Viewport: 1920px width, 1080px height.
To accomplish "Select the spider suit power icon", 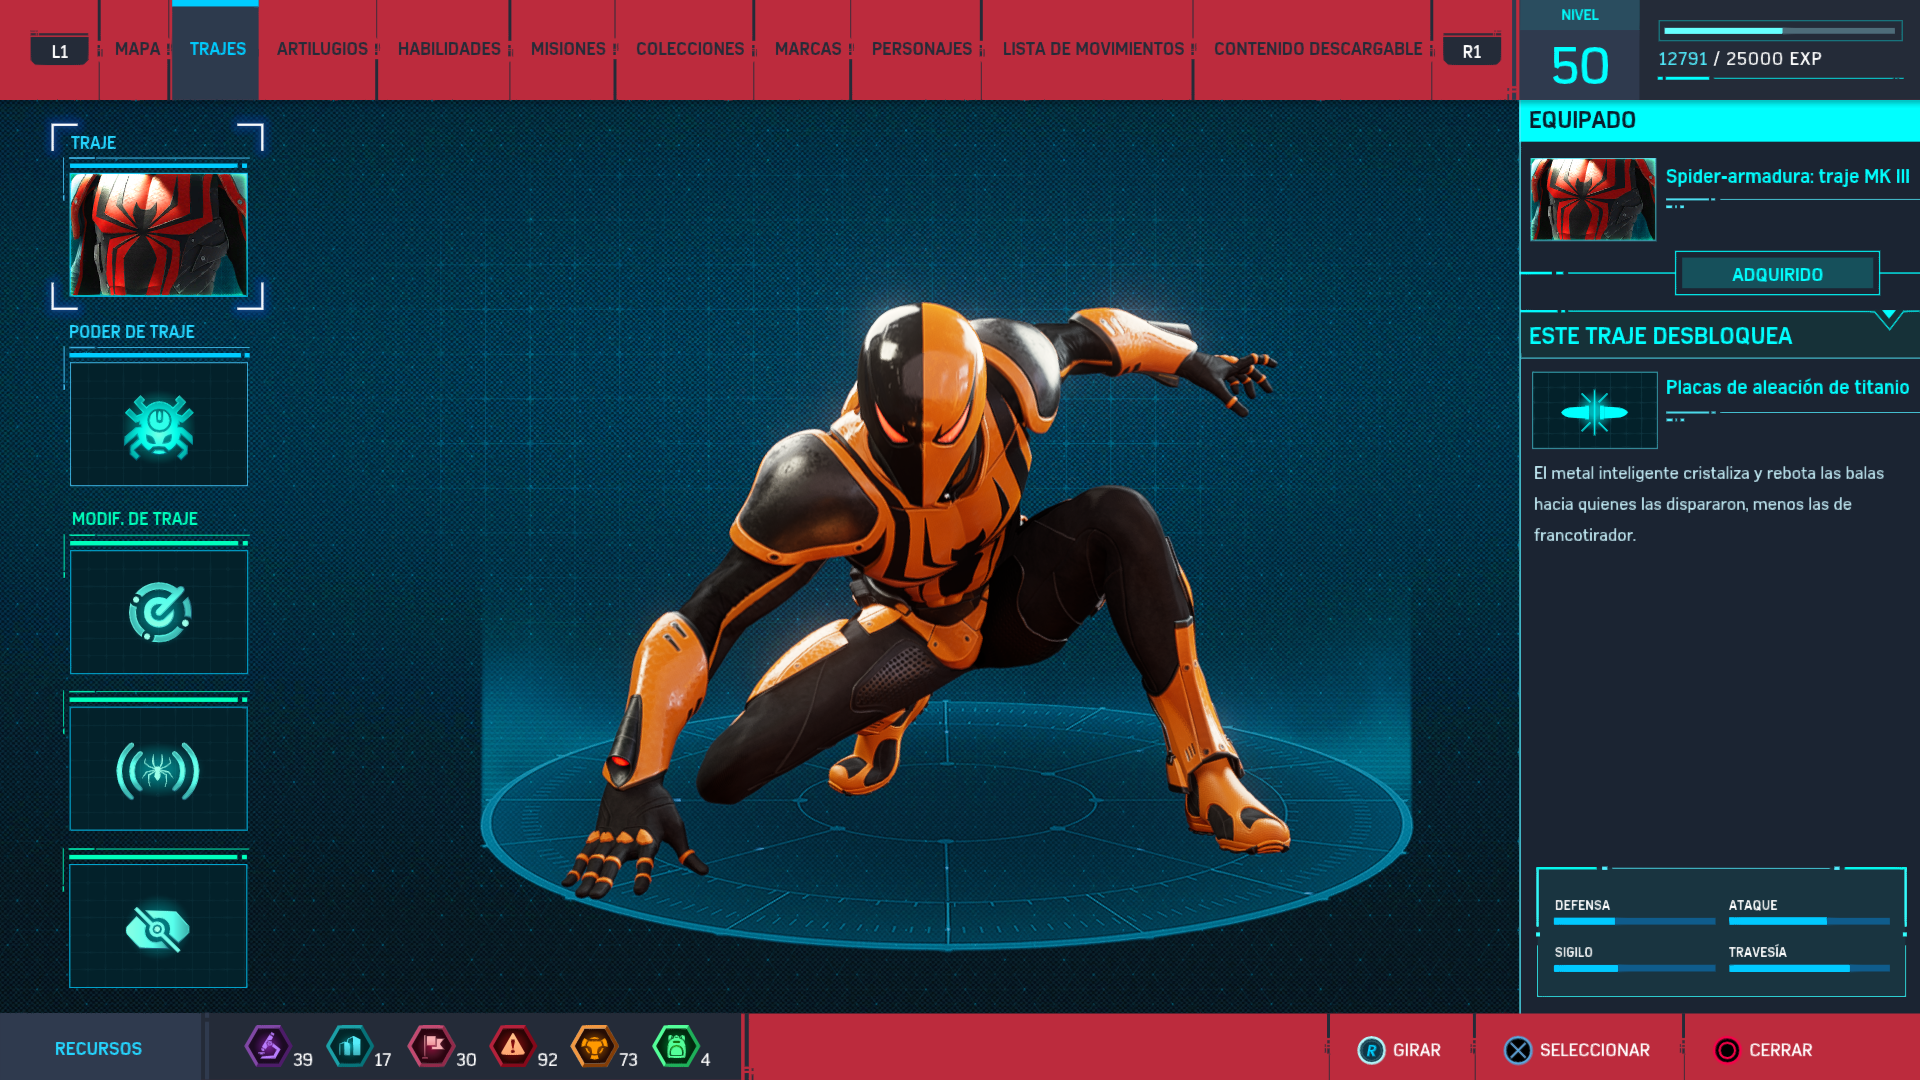I will click(x=158, y=425).
